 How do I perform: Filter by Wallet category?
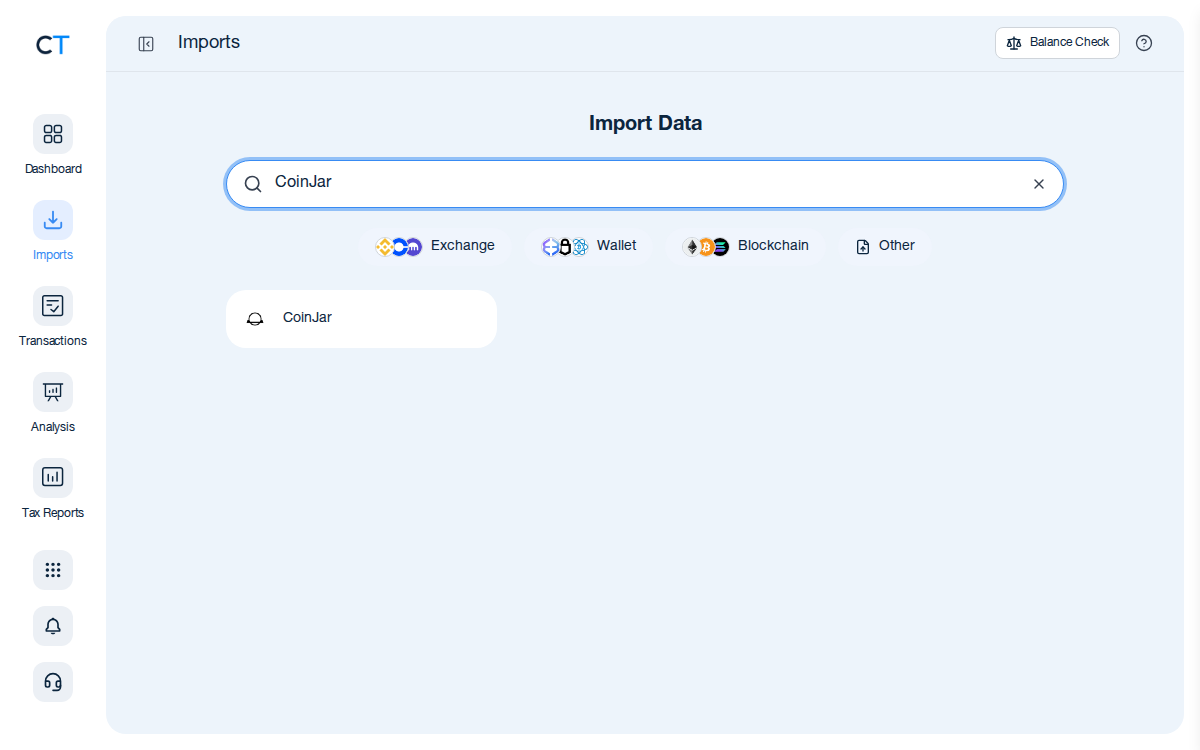click(x=589, y=246)
